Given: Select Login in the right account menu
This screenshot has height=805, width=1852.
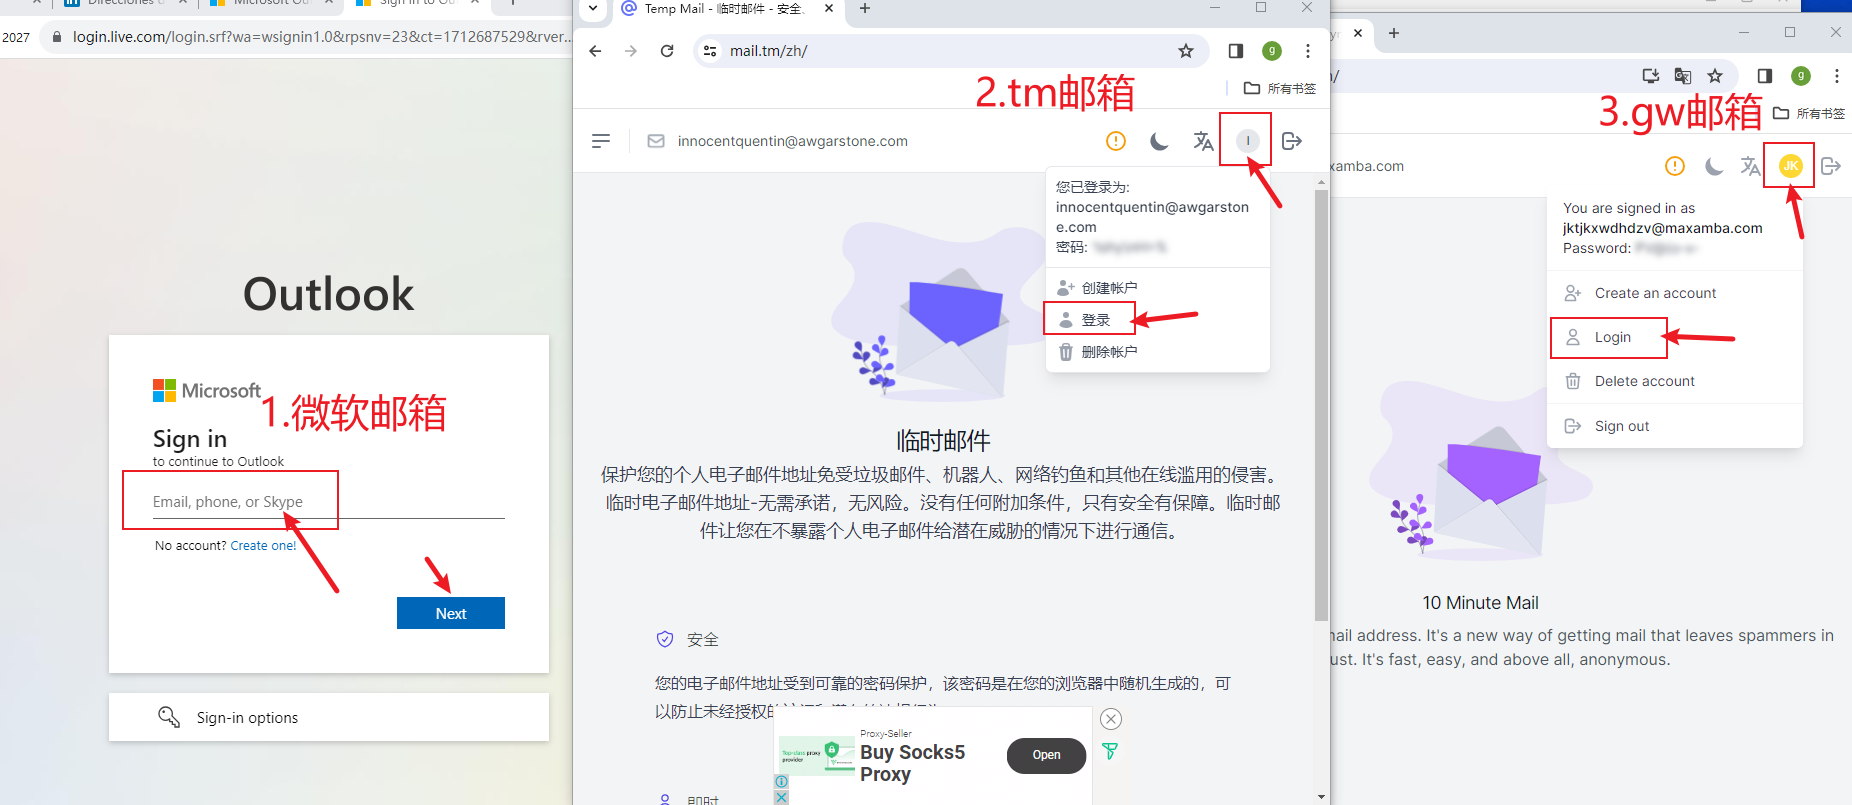Looking at the screenshot, I should pos(1612,338).
